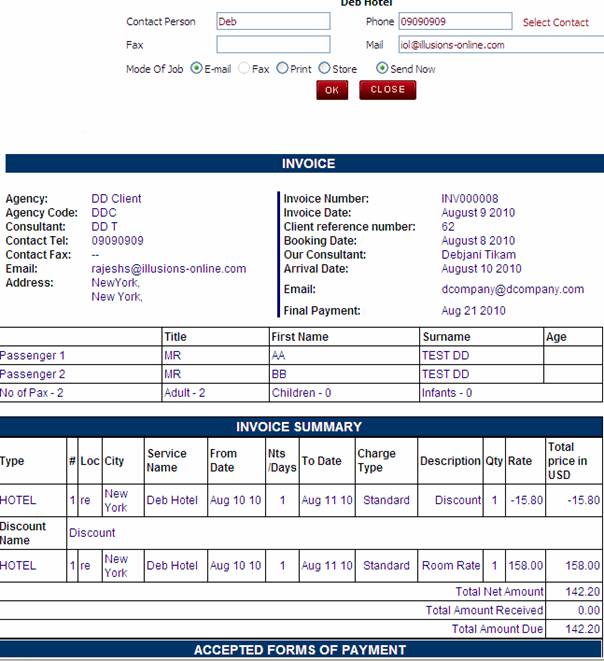Click the empty Fax input field

272,45
